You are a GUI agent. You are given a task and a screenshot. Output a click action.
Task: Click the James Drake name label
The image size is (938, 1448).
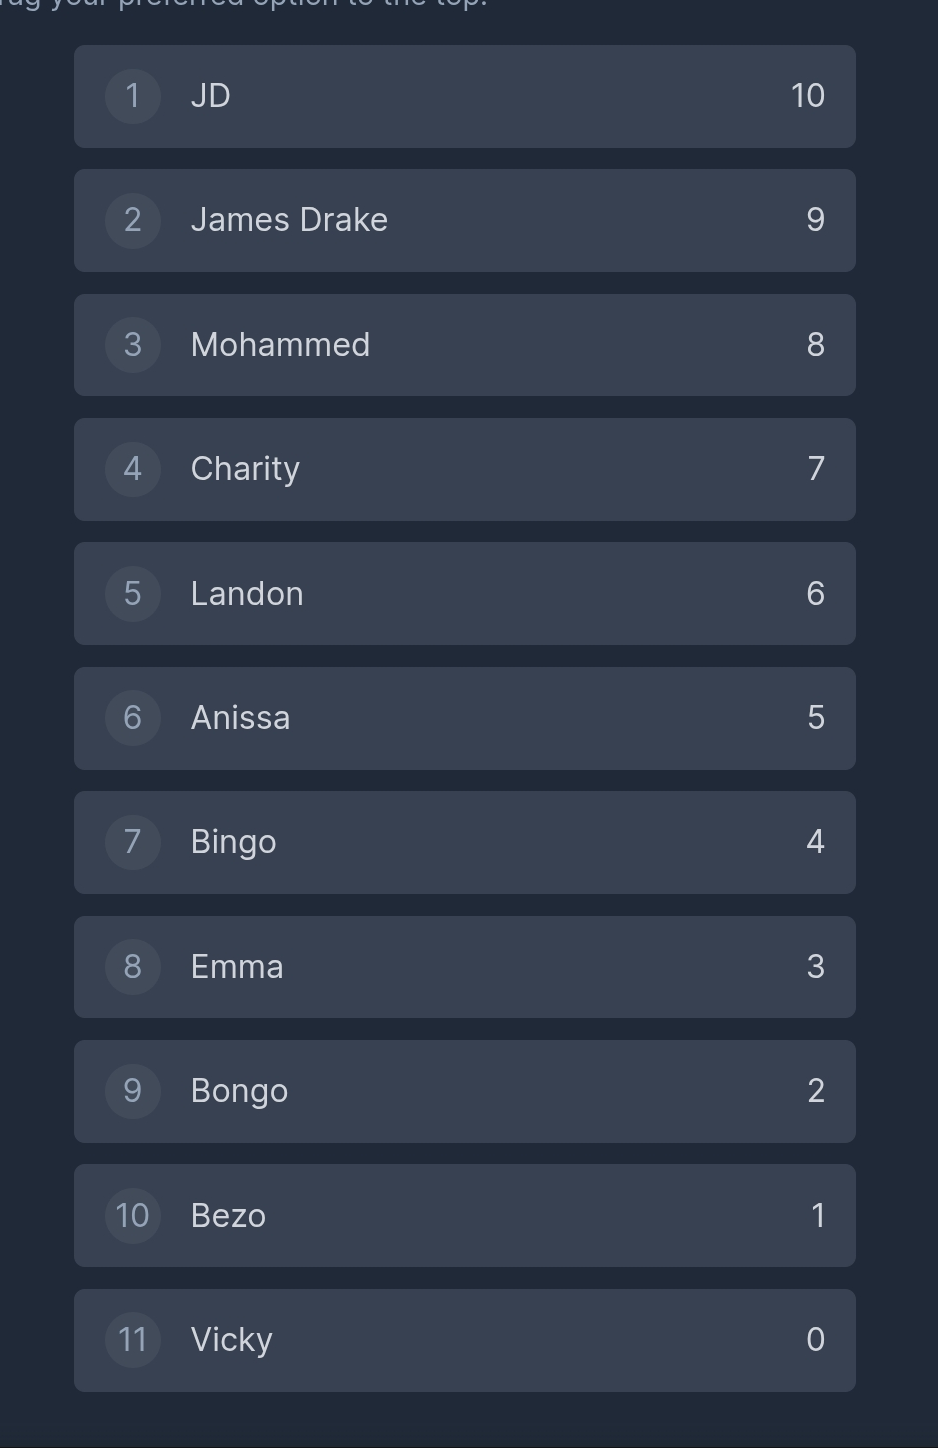tap(289, 220)
